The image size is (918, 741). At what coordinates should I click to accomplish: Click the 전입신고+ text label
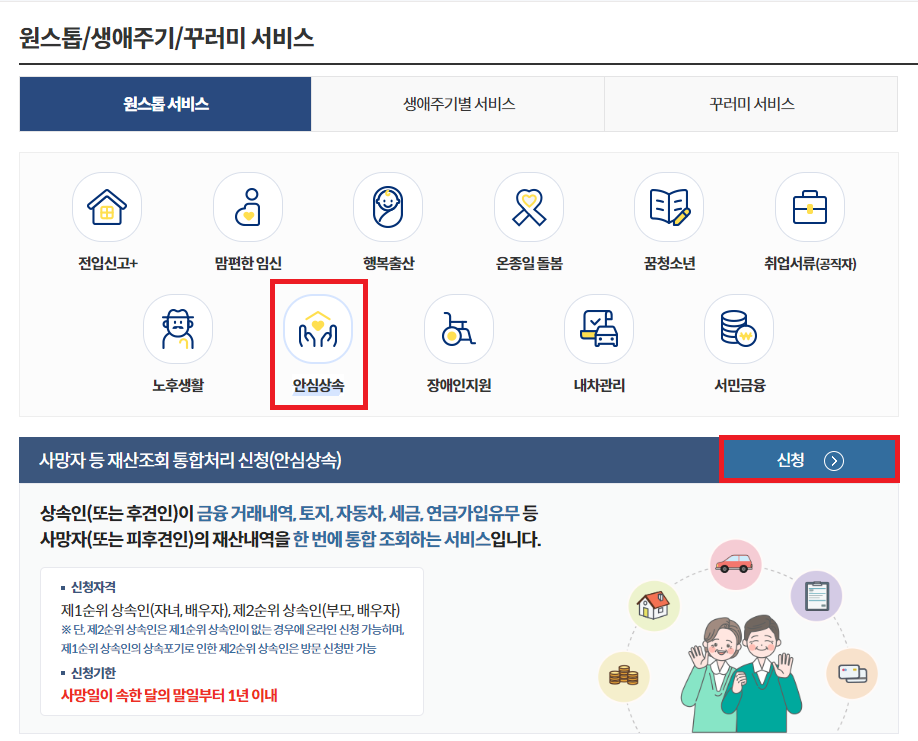pos(108,263)
